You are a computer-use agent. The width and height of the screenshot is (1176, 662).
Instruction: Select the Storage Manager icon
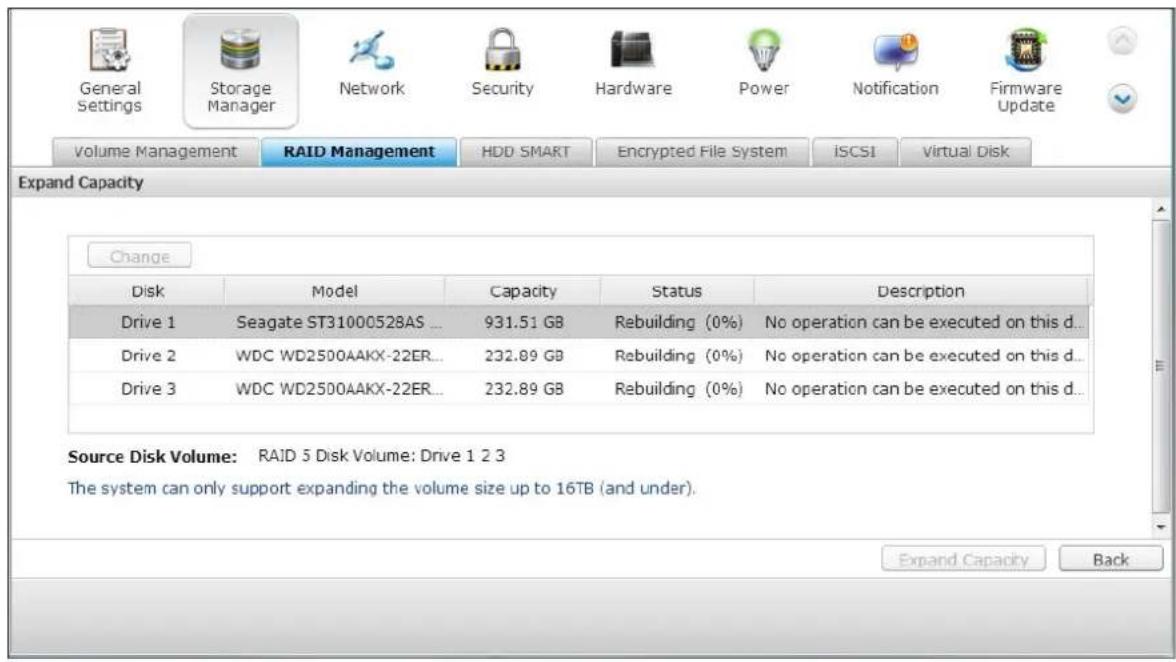click(241, 70)
